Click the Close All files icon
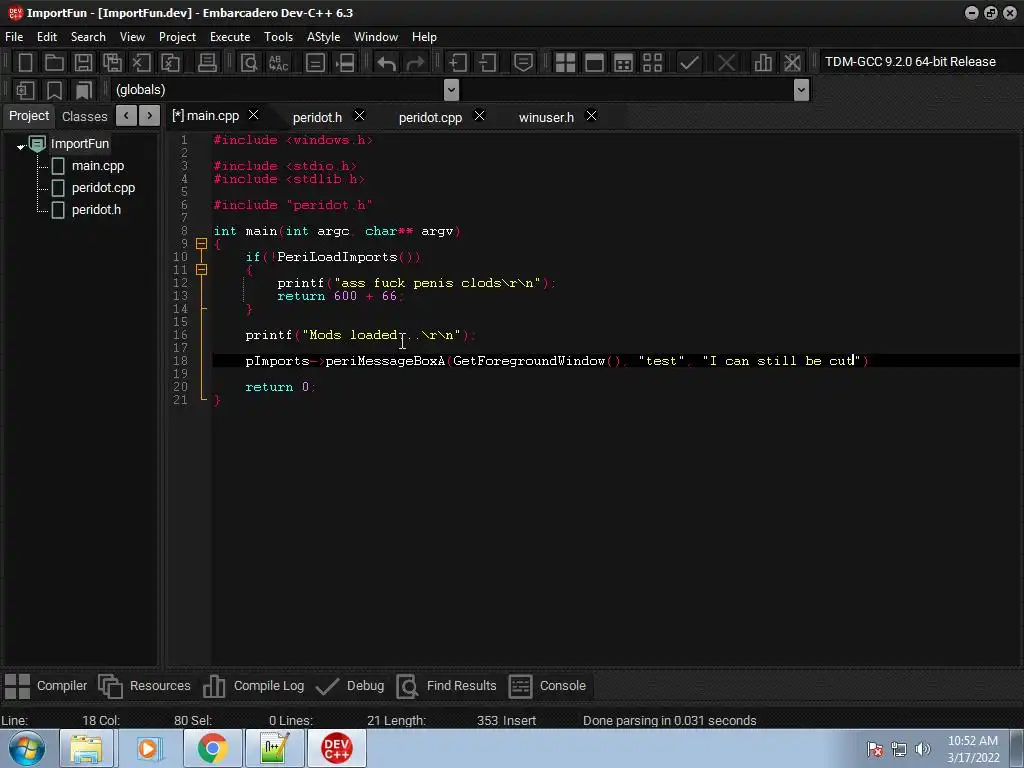 click(x=170, y=63)
